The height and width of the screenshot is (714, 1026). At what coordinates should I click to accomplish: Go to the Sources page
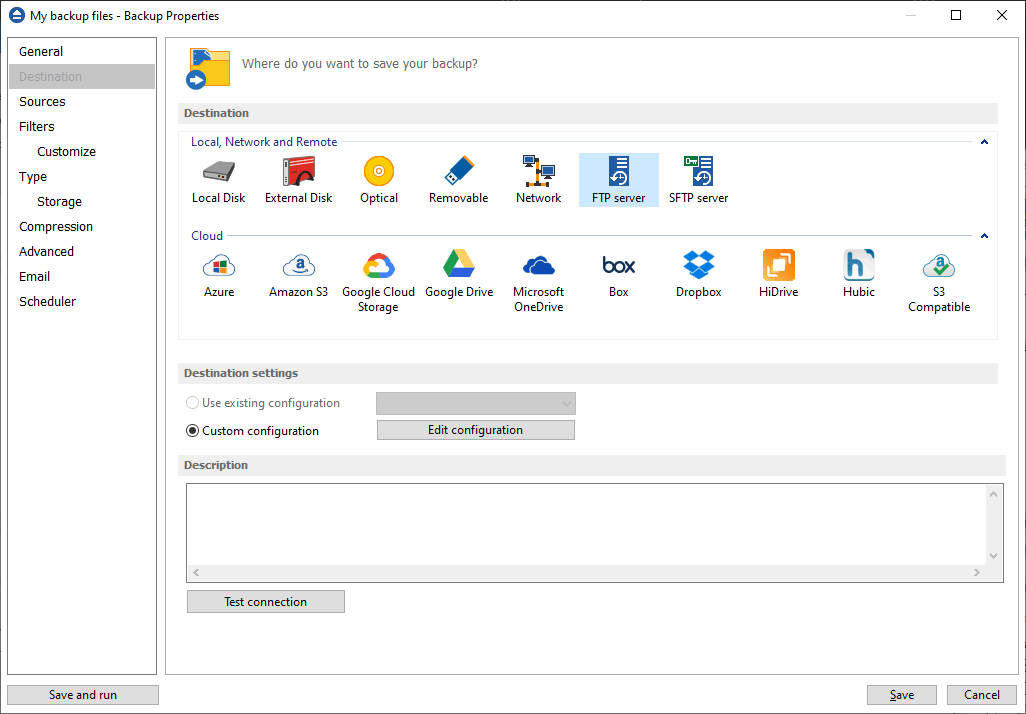[x=82, y=101]
